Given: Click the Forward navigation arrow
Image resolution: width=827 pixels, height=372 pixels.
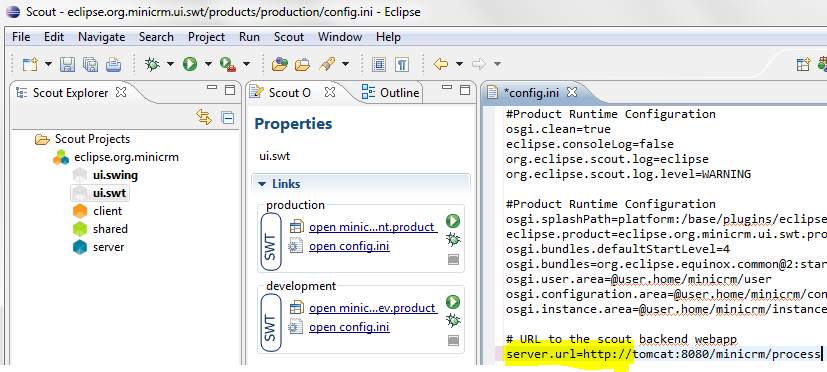Looking at the screenshot, I should coord(479,64).
